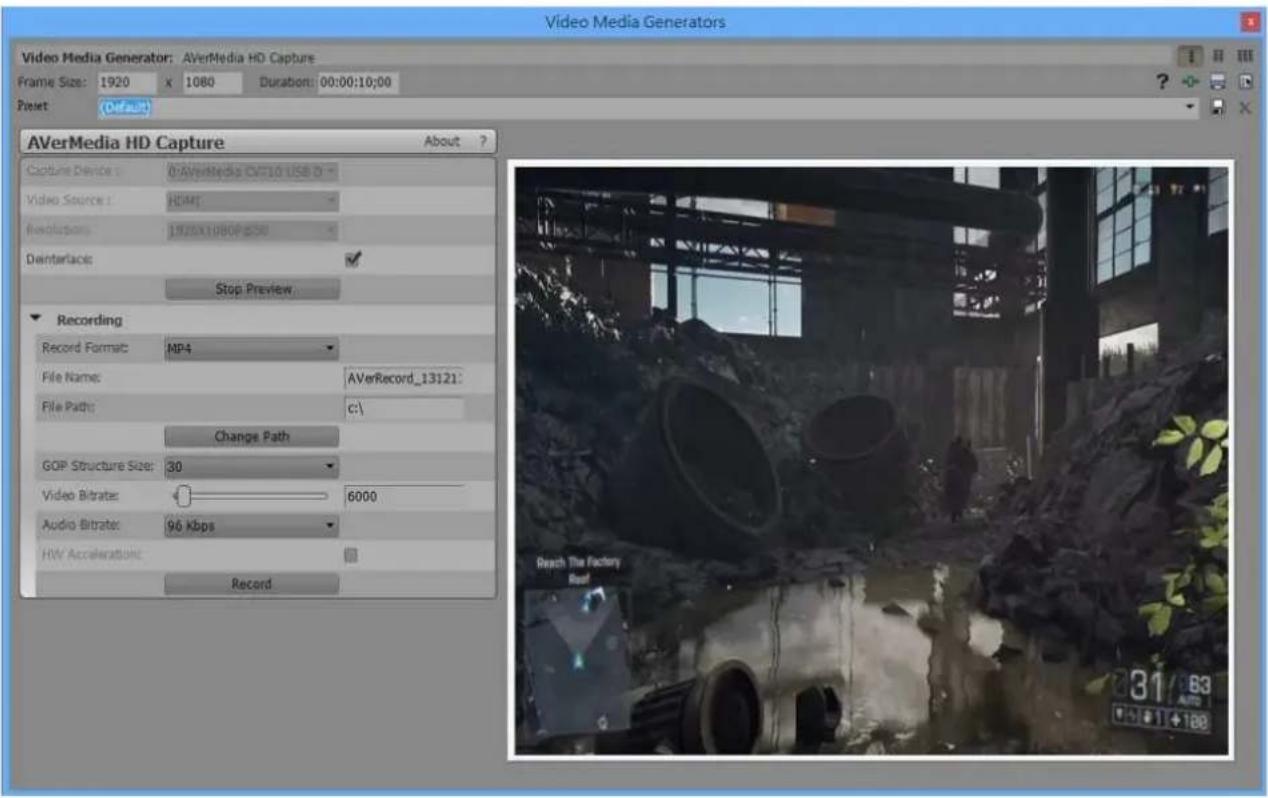Open the Video Source dropdown
This screenshot has width=1268, height=798.
point(251,201)
